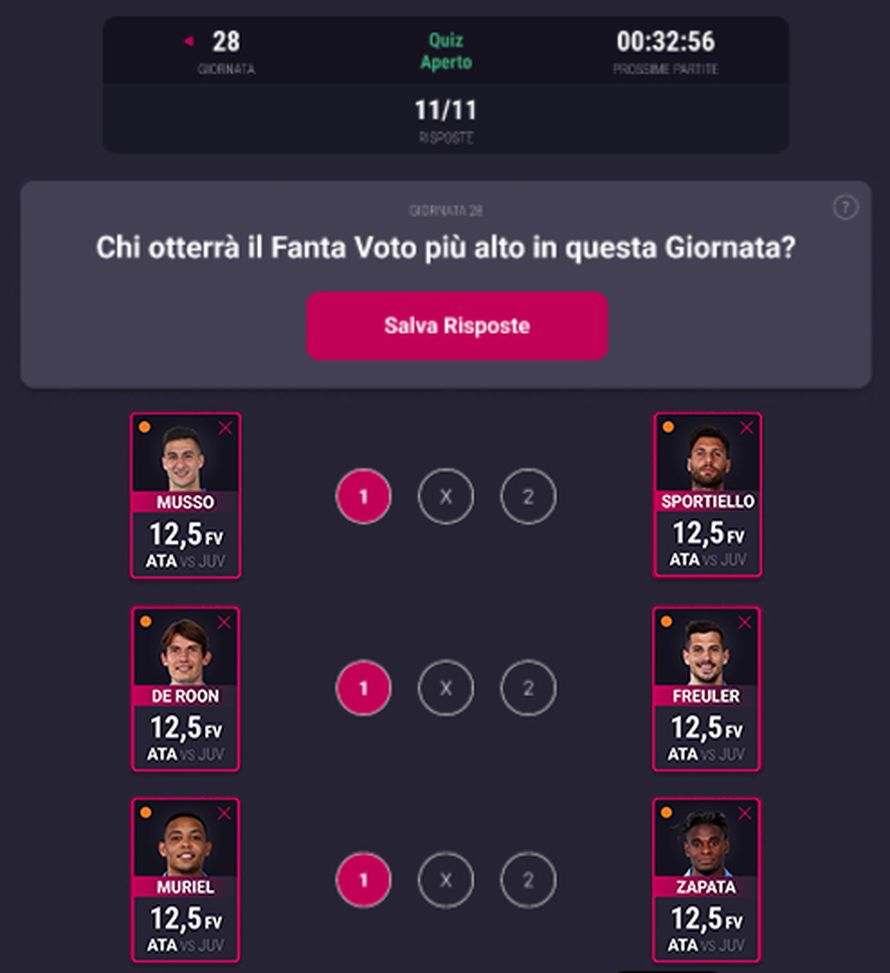Select the X draw option for Musso matchup
The width and height of the screenshot is (890, 973).
pos(445,495)
